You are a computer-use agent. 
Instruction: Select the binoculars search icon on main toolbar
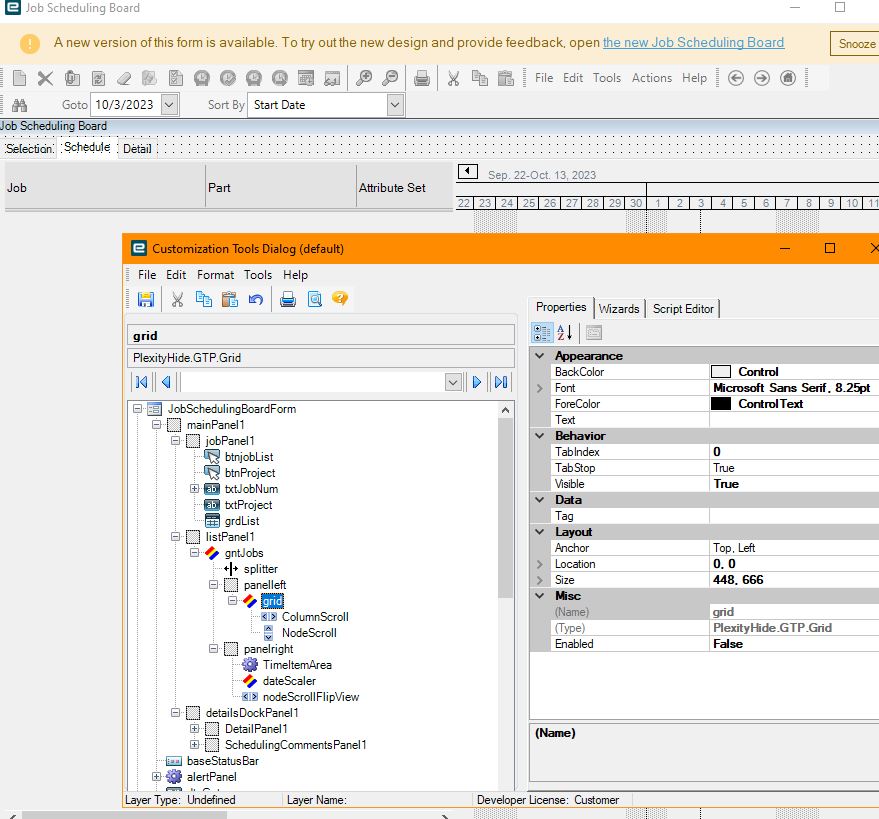click(18, 104)
